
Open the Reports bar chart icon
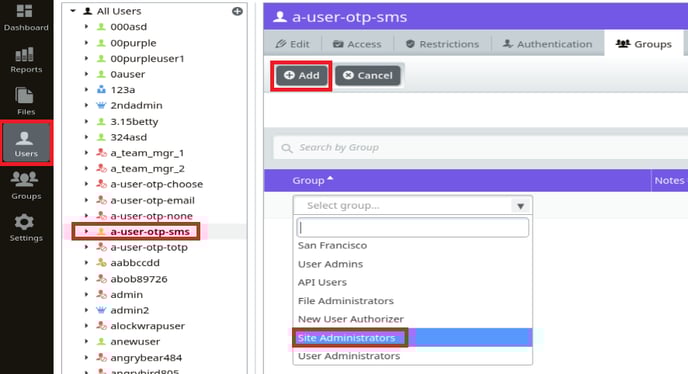point(25,54)
